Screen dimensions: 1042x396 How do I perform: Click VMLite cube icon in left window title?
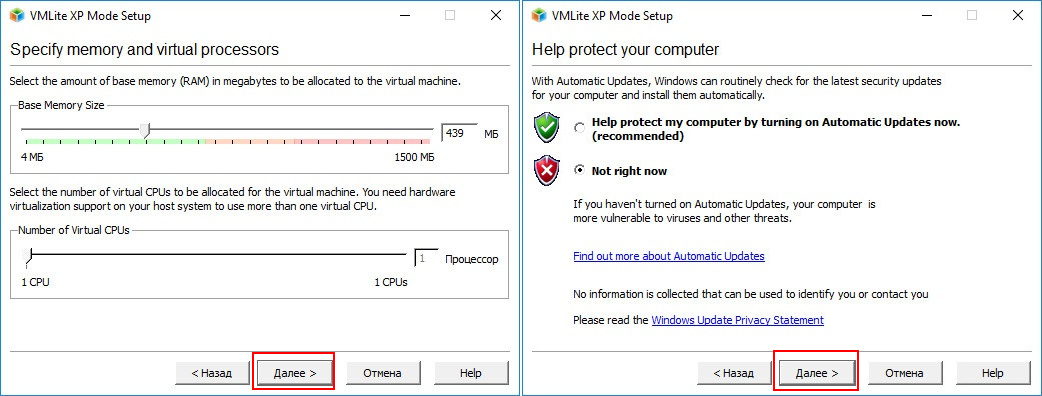pyautogui.click(x=17, y=15)
